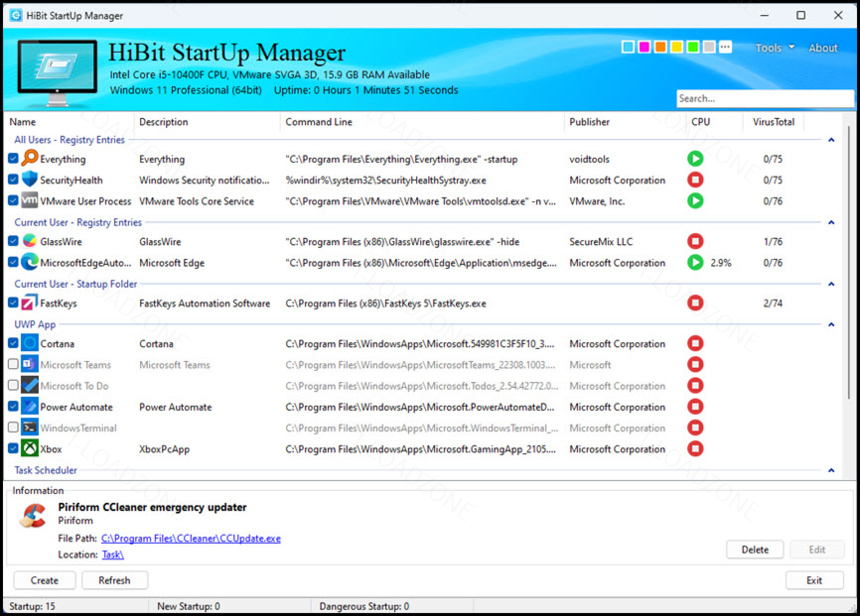Screen dimensions: 860x616
Task: Open more color themes ellipsis
Action: [725, 47]
